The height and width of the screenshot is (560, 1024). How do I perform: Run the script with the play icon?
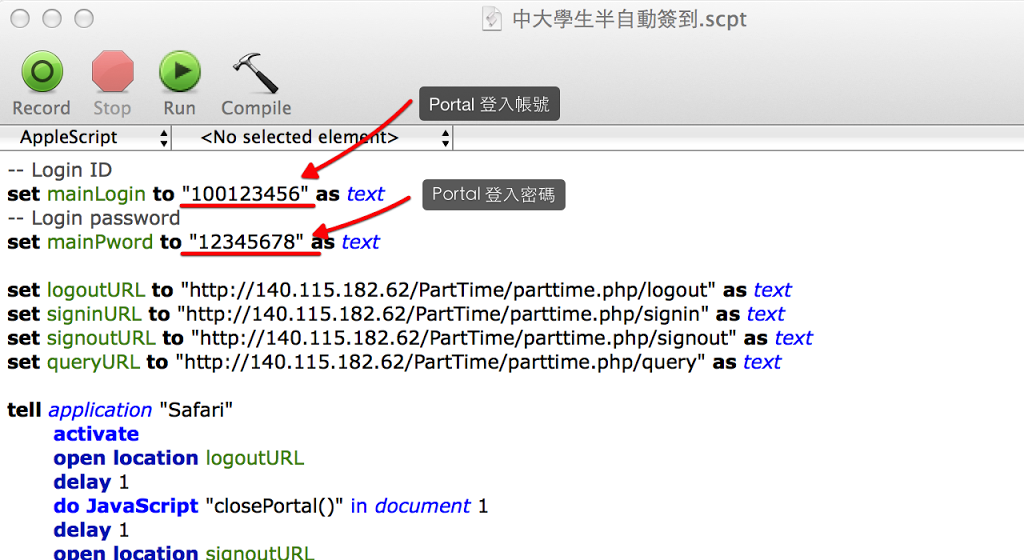click(x=180, y=73)
